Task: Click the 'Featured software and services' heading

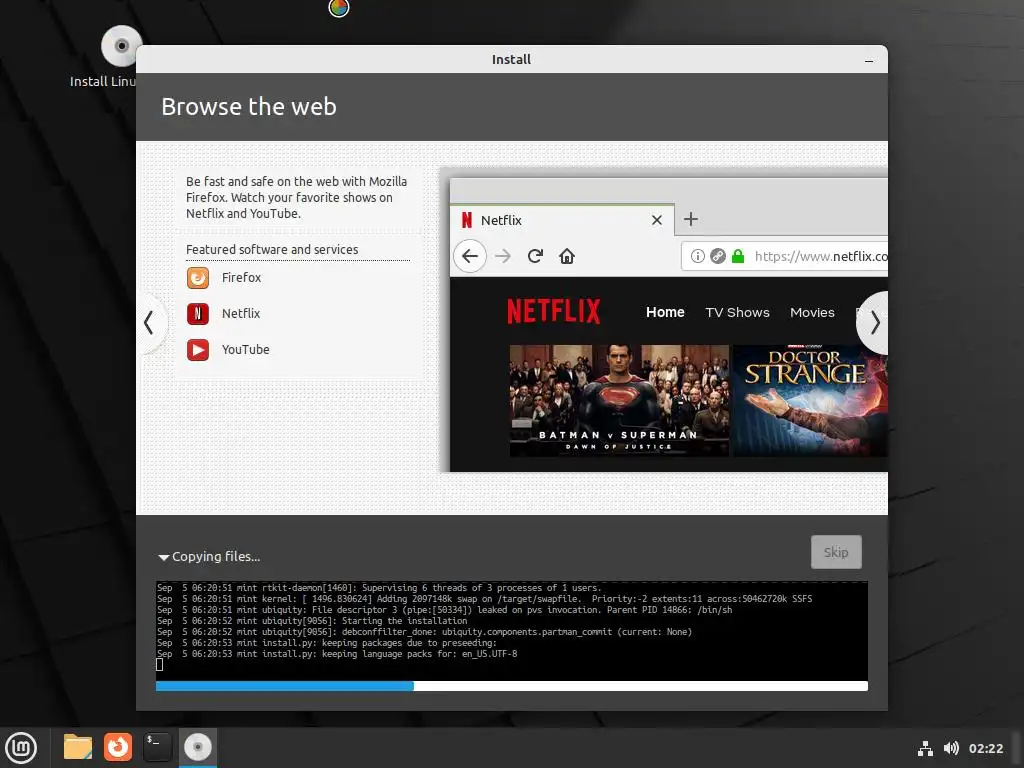Action: 272,249
